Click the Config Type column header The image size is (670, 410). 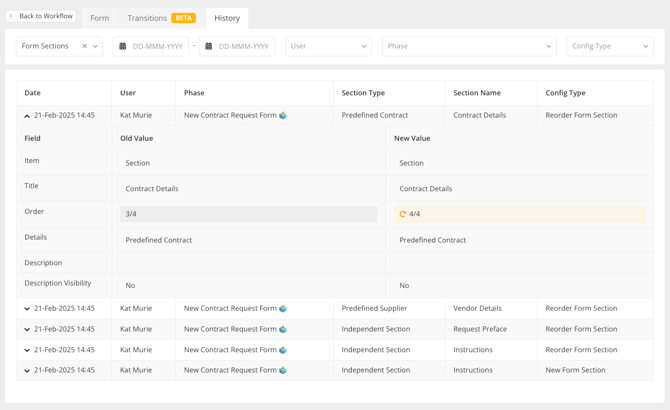pyautogui.click(x=565, y=93)
